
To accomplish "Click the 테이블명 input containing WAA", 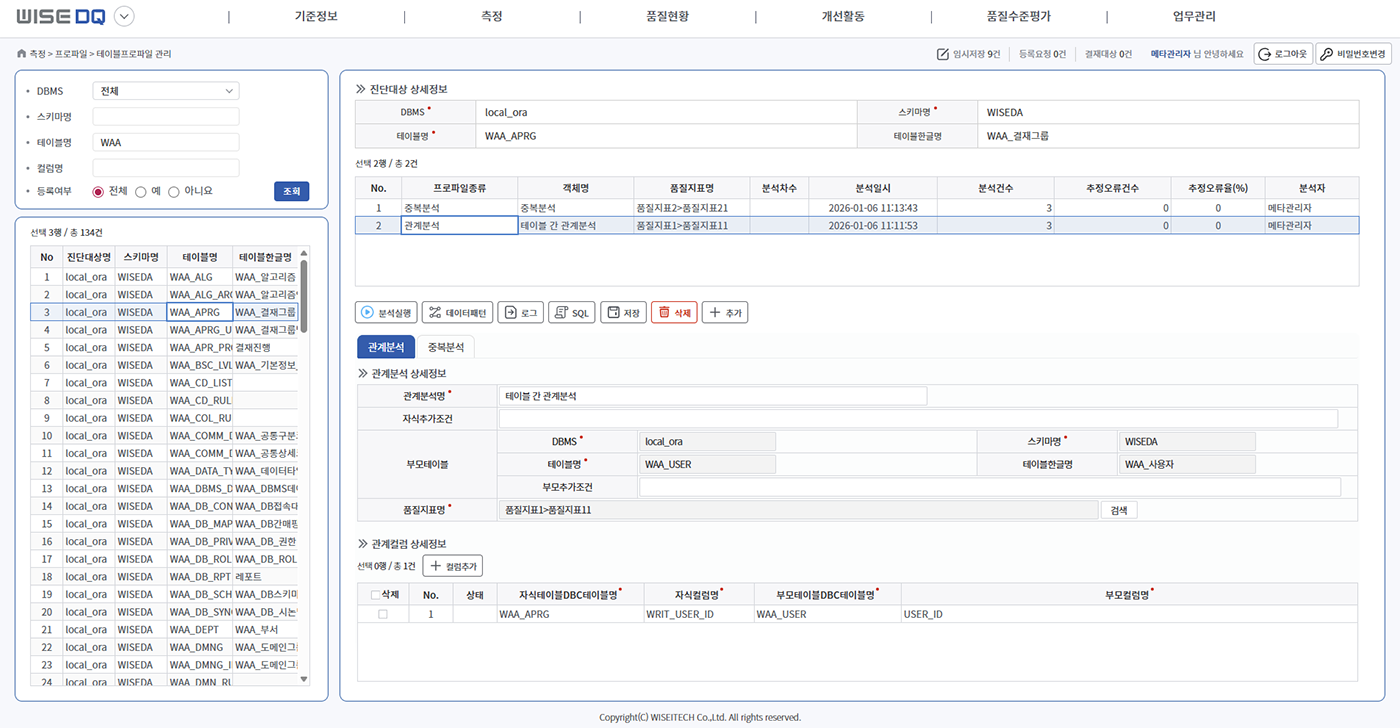I will pos(166,142).
